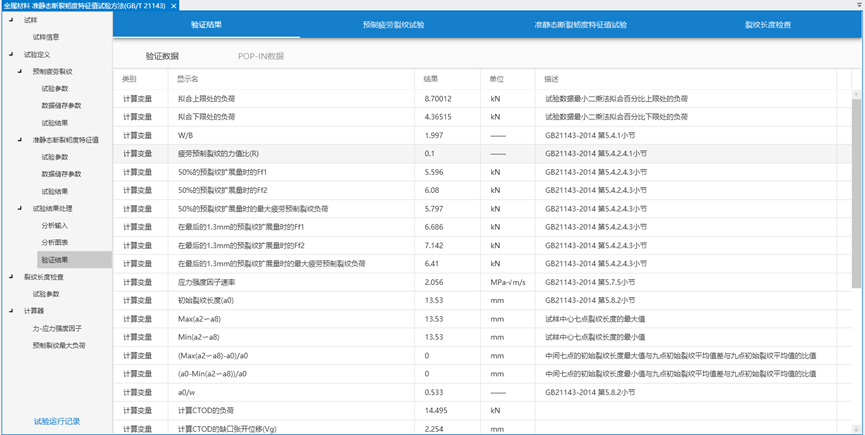
Task: Switch to the 预制疲劳裂纹试验 tab
Action: click(393, 23)
